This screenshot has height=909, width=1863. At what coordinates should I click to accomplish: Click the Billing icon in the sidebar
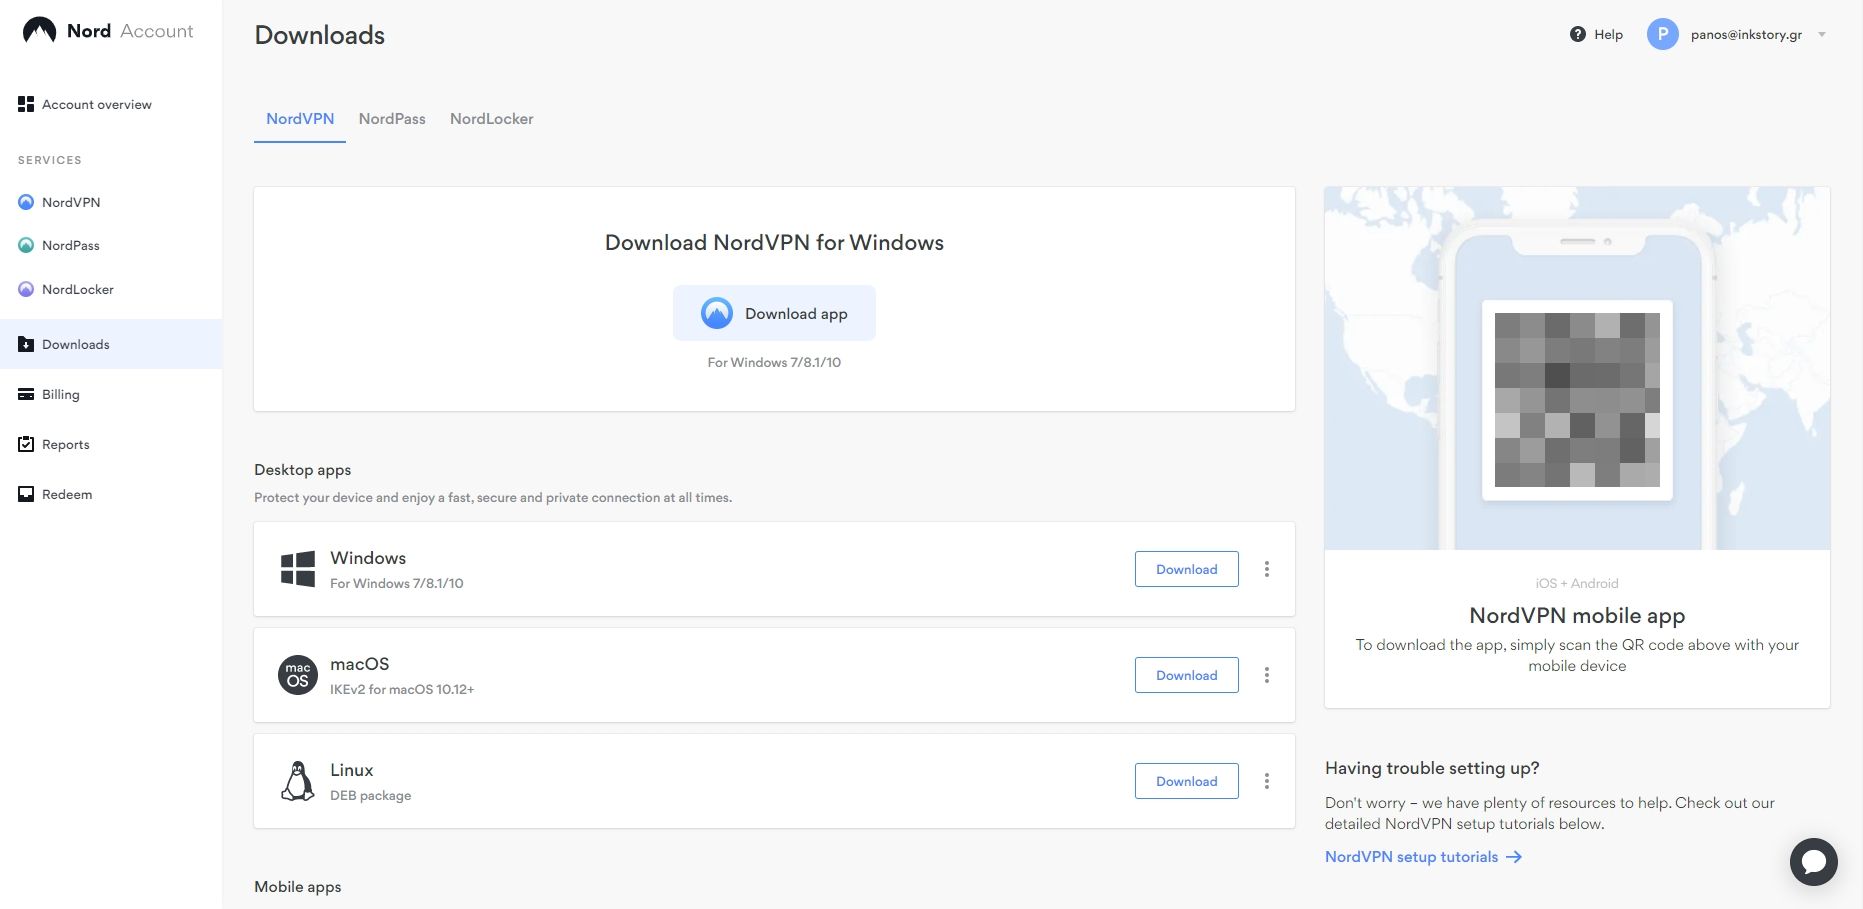tap(26, 394)
